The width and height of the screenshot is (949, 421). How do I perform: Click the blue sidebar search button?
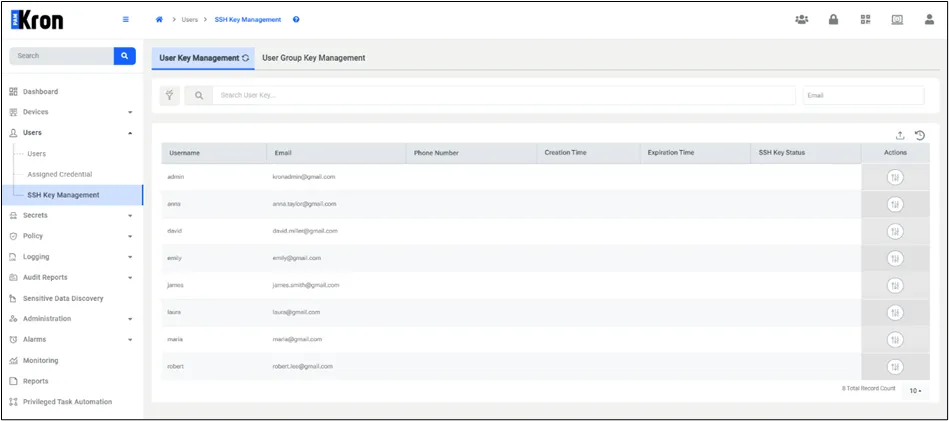(x=124, y=56)
